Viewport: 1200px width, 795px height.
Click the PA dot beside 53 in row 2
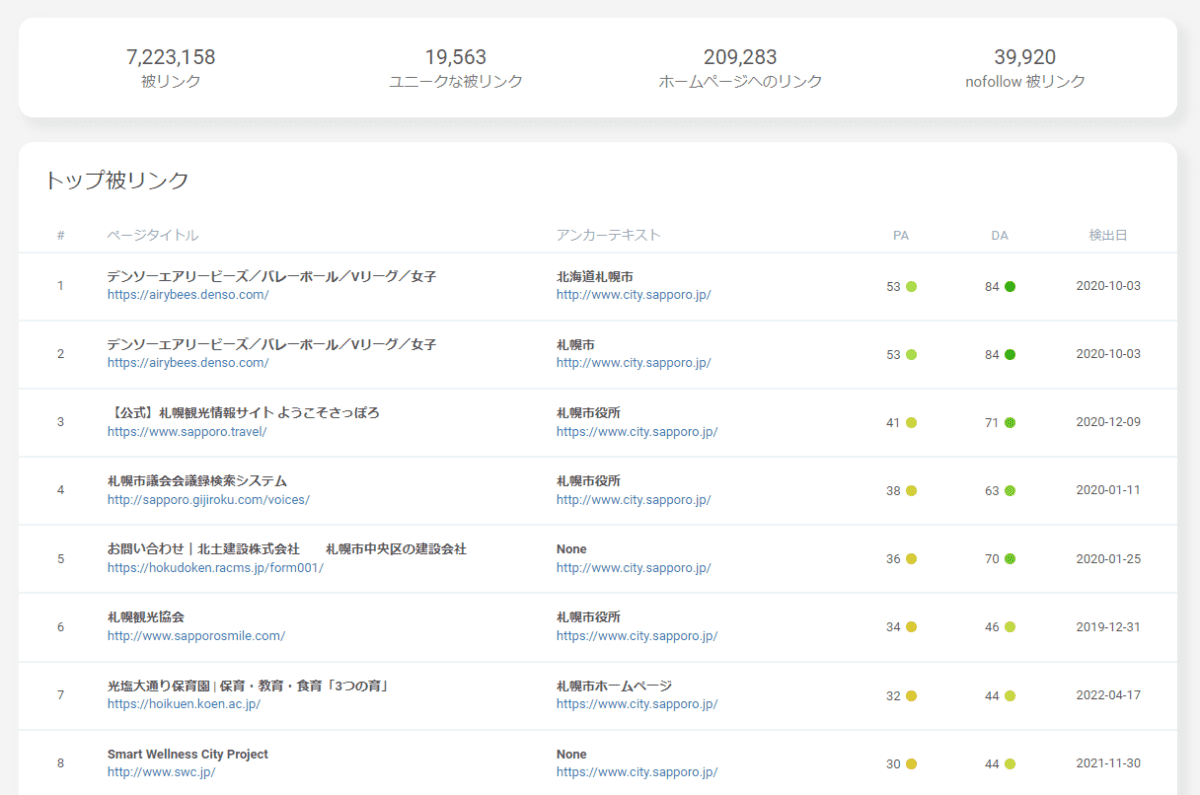(x=911, y=355)
